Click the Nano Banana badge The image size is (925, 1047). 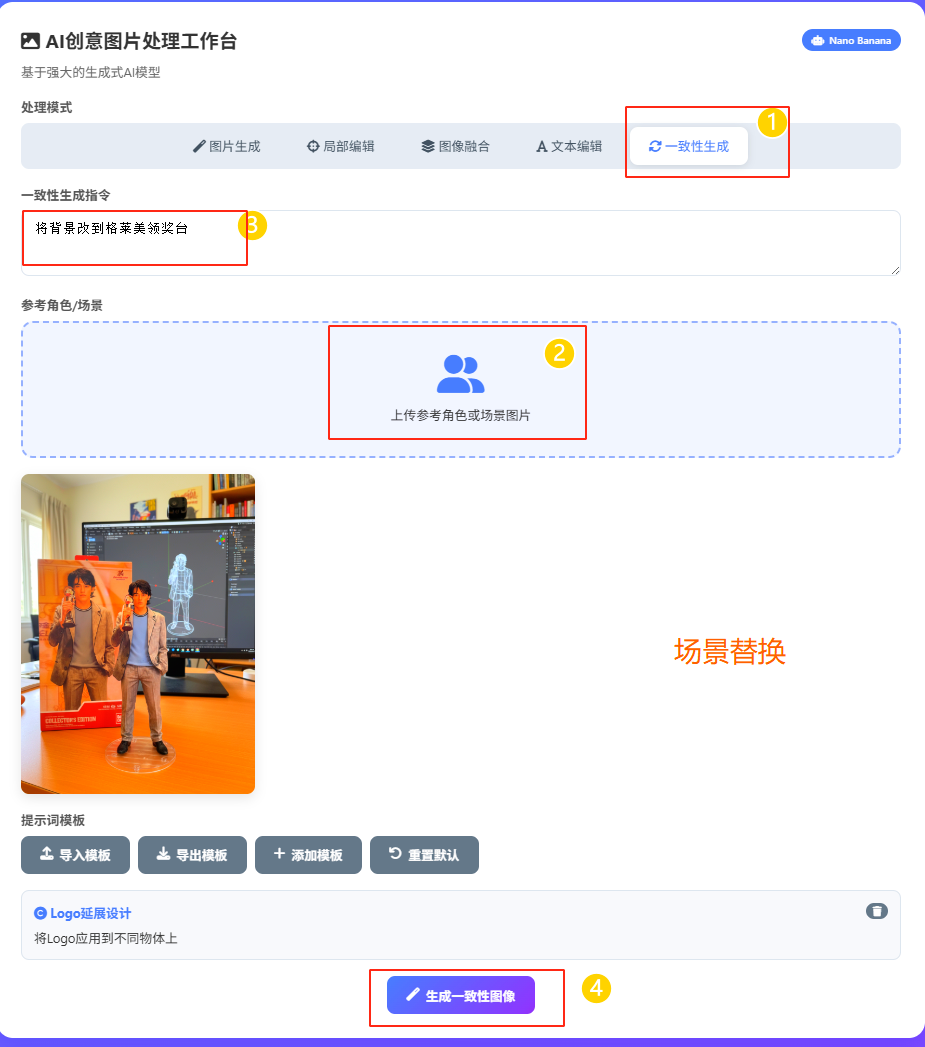coord(851,40)
